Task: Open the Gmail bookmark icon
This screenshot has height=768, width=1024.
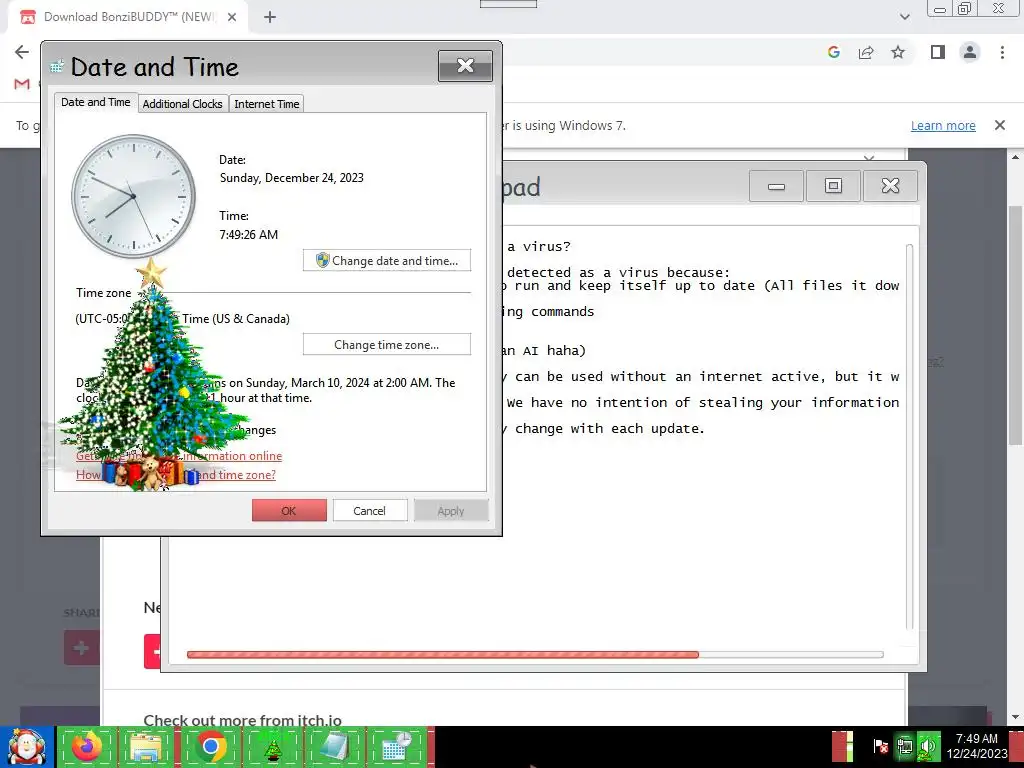Action: coord(22,84)
